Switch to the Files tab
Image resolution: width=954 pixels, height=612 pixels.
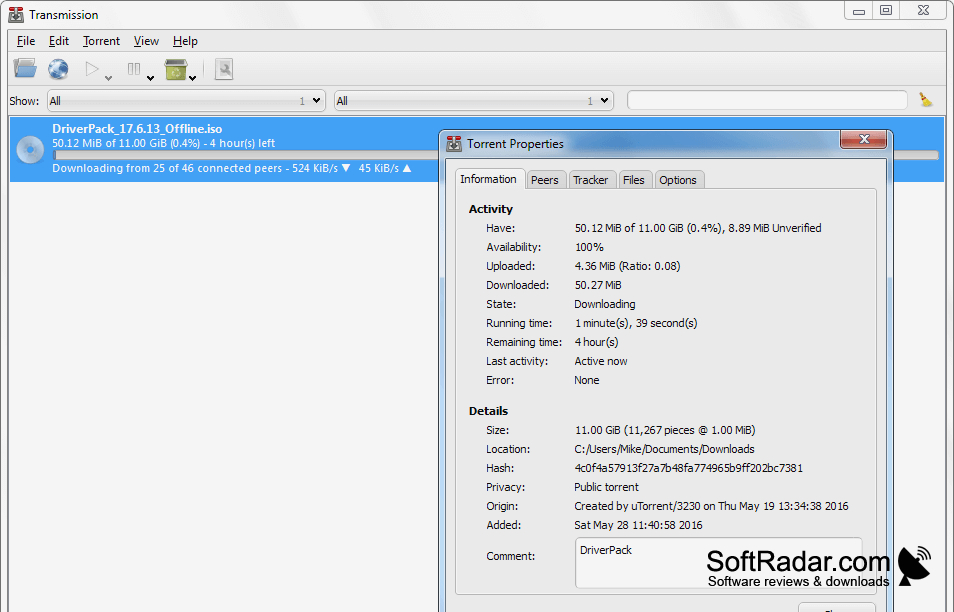[633, 180]
